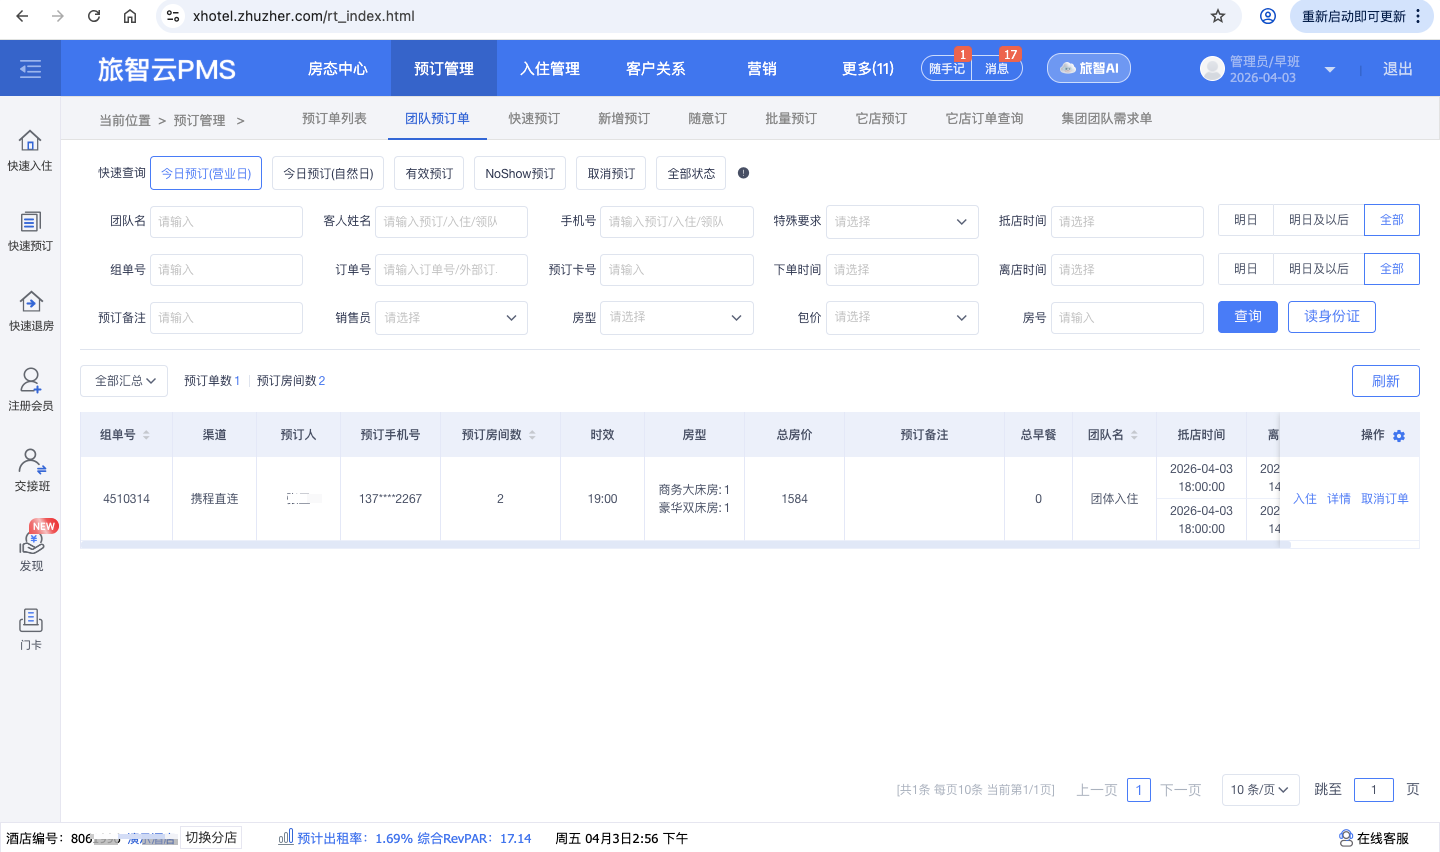The image size is (1440, 852).
Task: Open the 全部汇总 dropdown
Action: point(124,381)
